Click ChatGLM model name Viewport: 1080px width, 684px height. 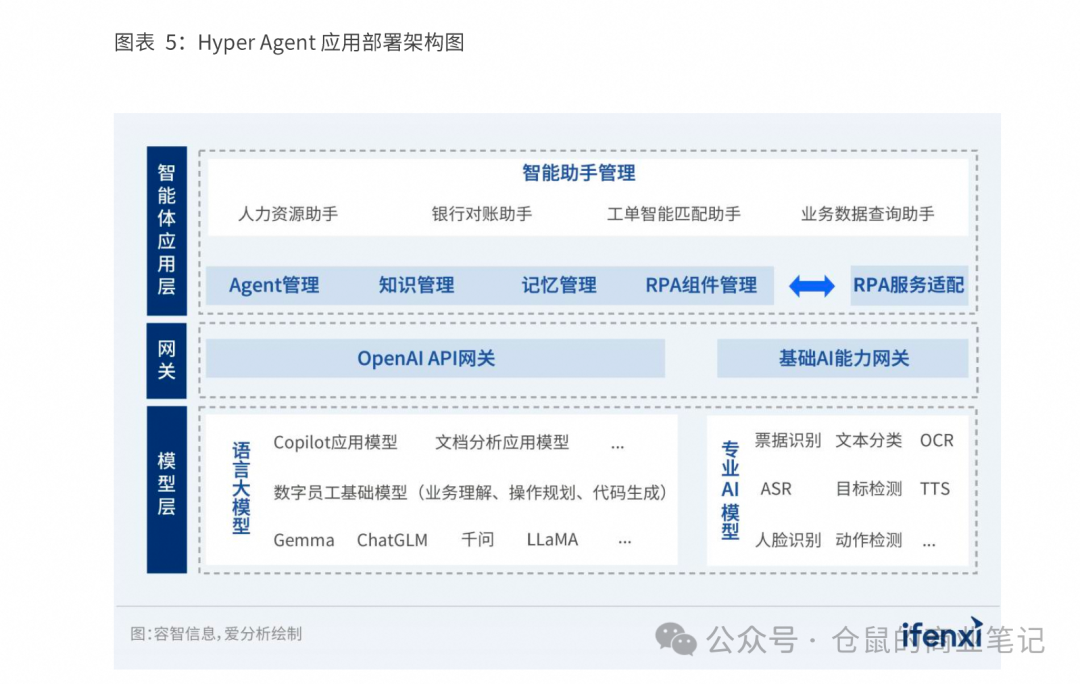point(392,540)
